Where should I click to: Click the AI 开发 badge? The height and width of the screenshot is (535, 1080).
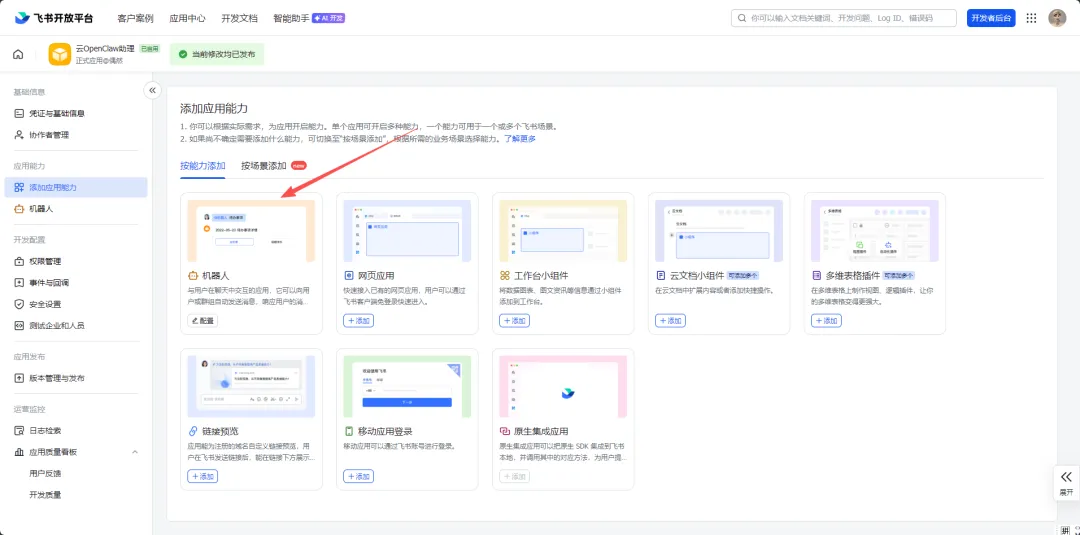point(329,19)
